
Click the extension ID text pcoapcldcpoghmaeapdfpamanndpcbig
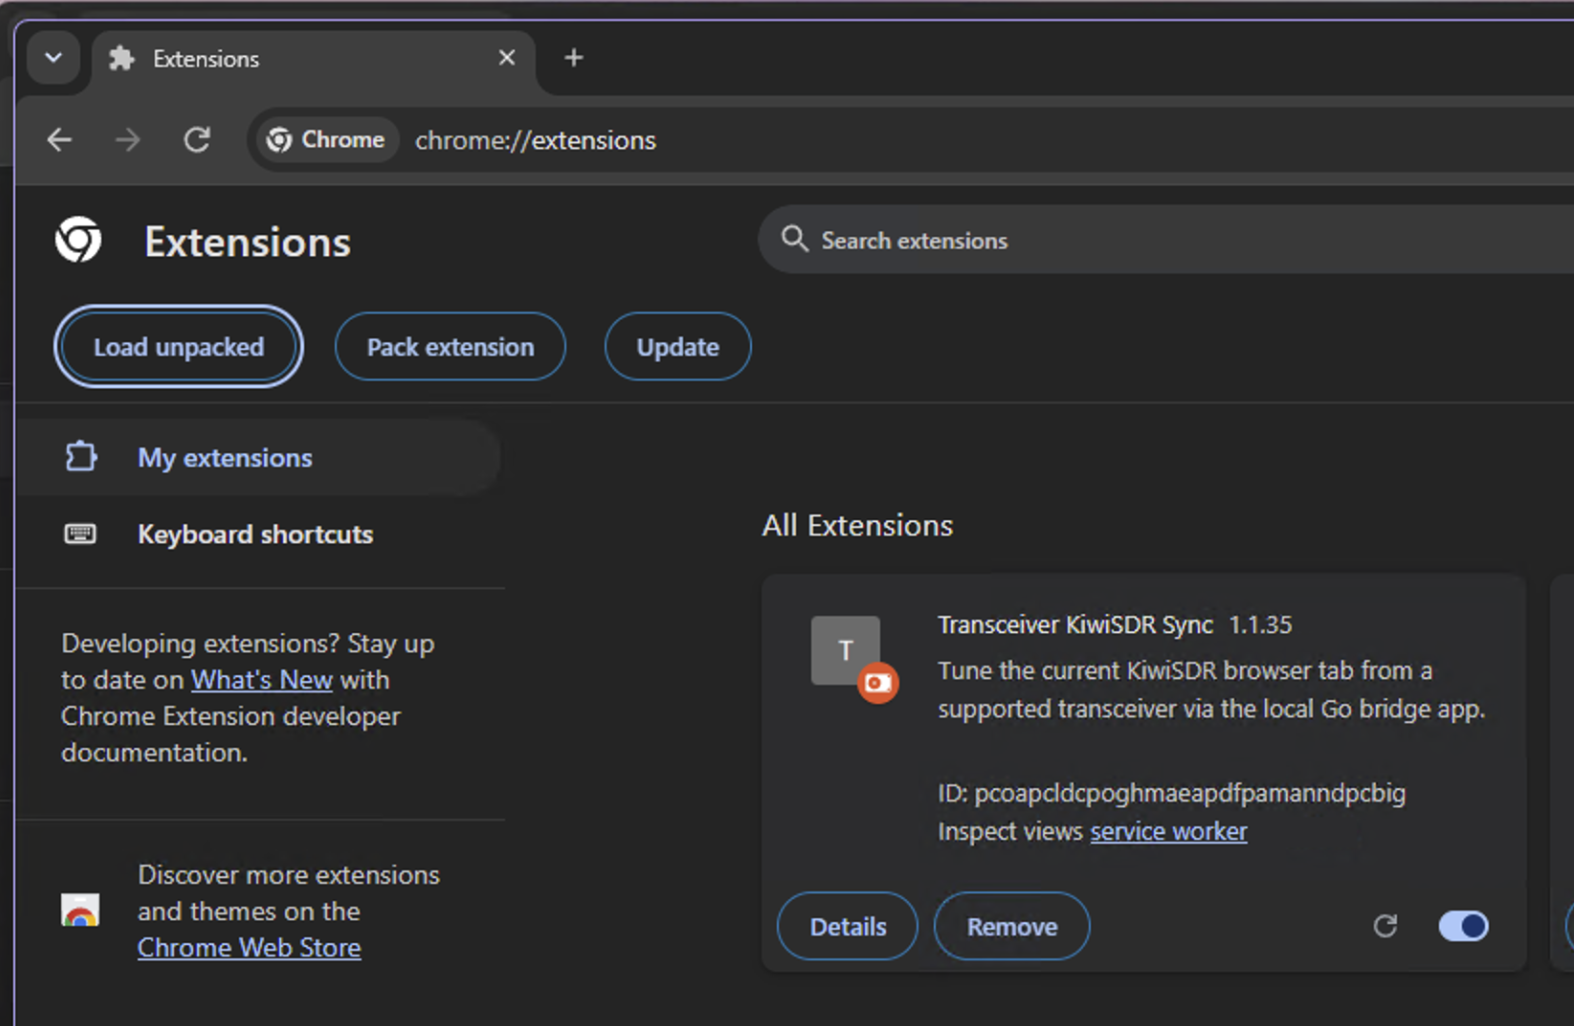pos(1190,794)
